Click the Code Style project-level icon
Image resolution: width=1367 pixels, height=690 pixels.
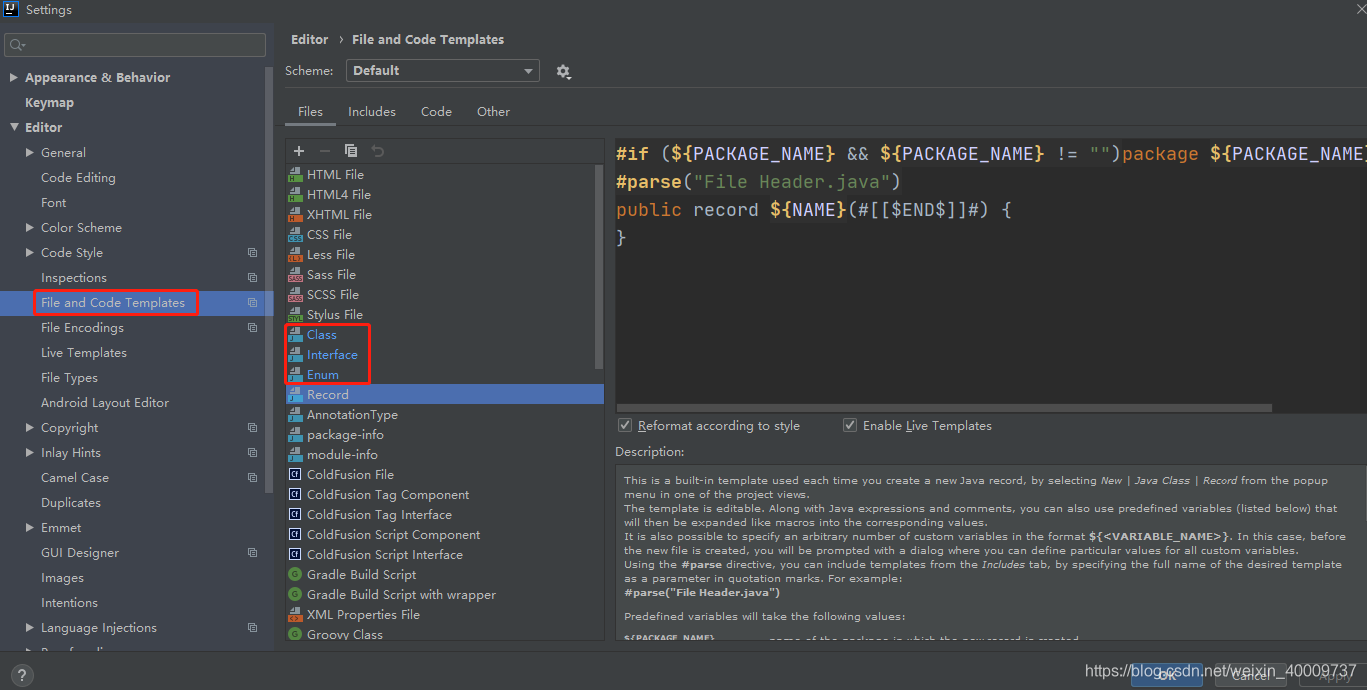(252, 253)
